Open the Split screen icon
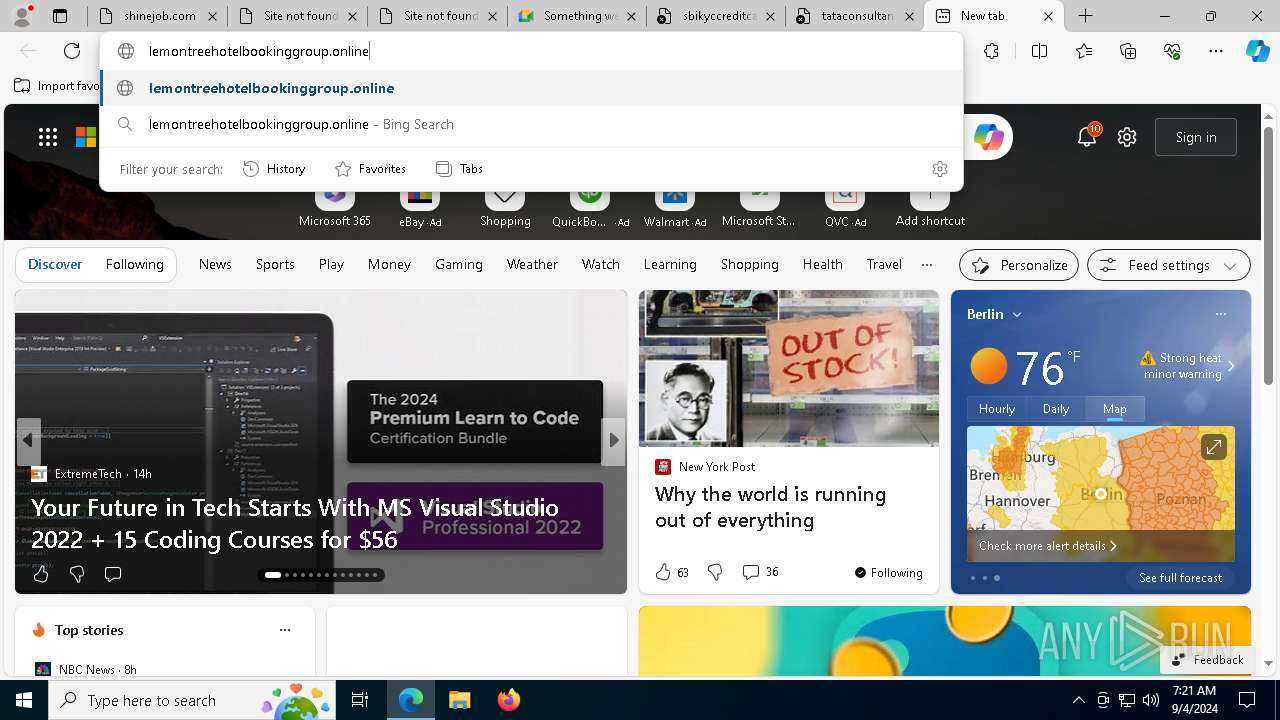Image resolution: width=1280 pixels, height=720 pixels. (x=1039, y=51)
